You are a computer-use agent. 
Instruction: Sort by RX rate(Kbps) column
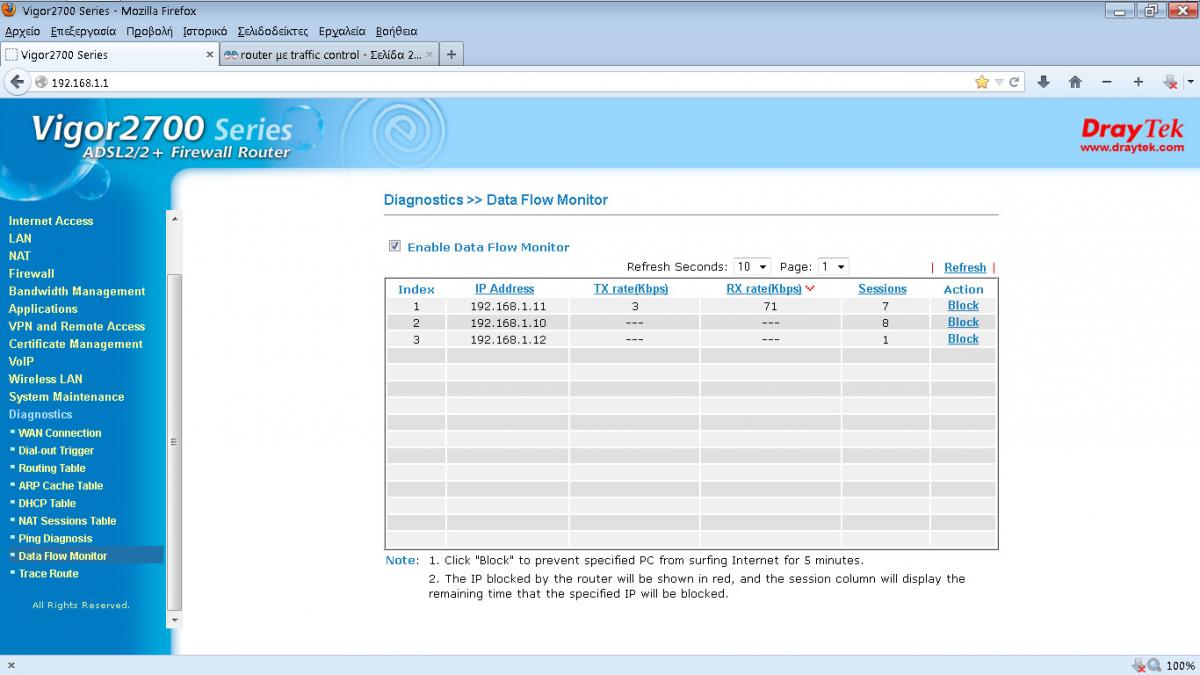point(764,289)
